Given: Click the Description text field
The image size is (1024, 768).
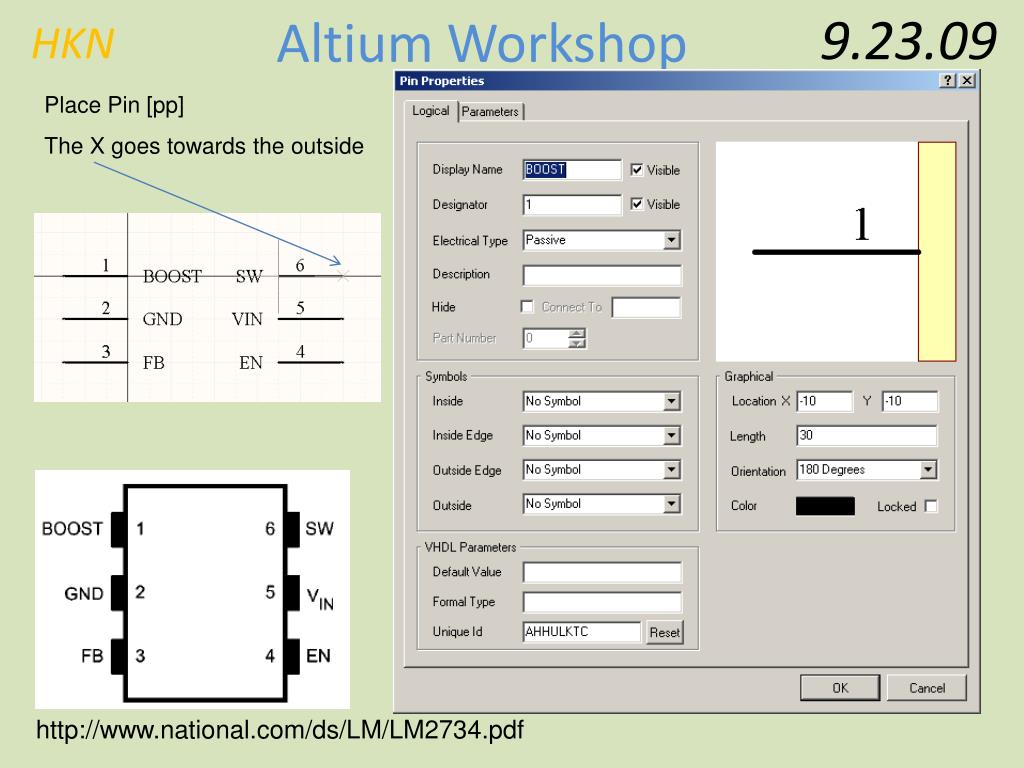Looking at the screenshot, I should pyautogui.click(x=601, y=275).
